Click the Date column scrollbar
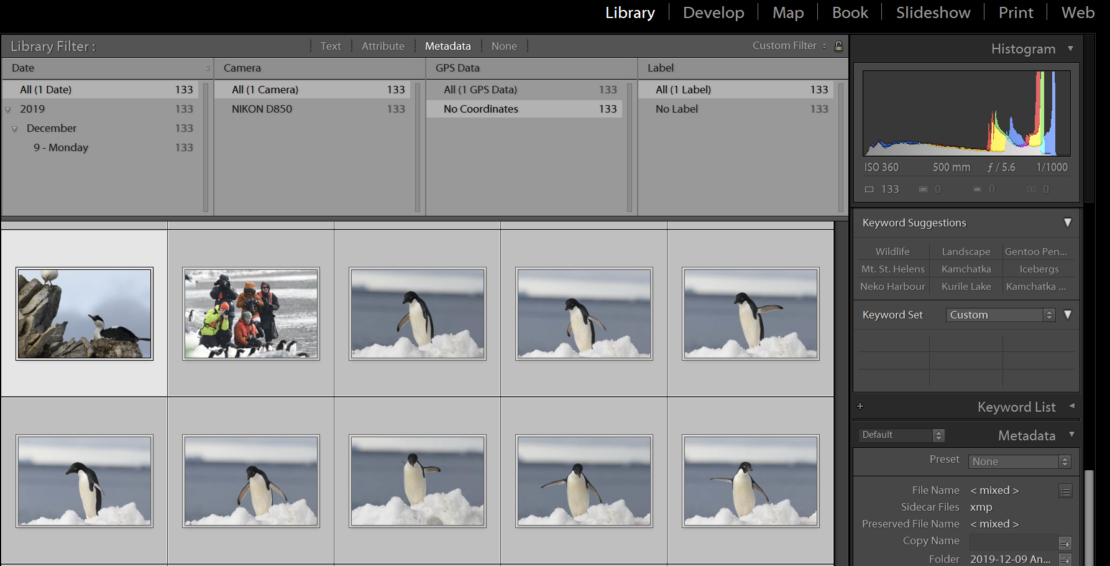Viewport: 1110px width, 566px height. tap(207, 147)
